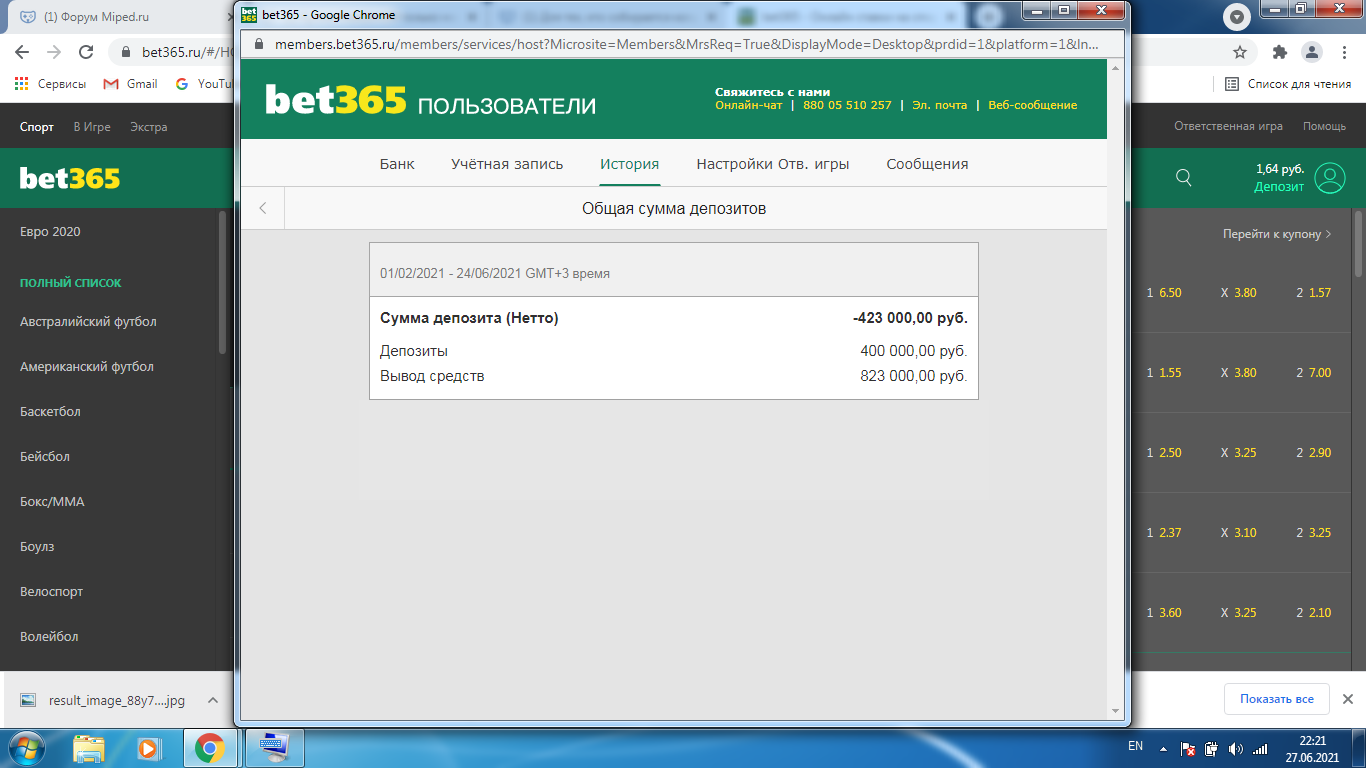Viewport: 1366px width, 768px height.
Task: Click Сервисы apps grid bookmark
Action: click(x=50, y=84)
